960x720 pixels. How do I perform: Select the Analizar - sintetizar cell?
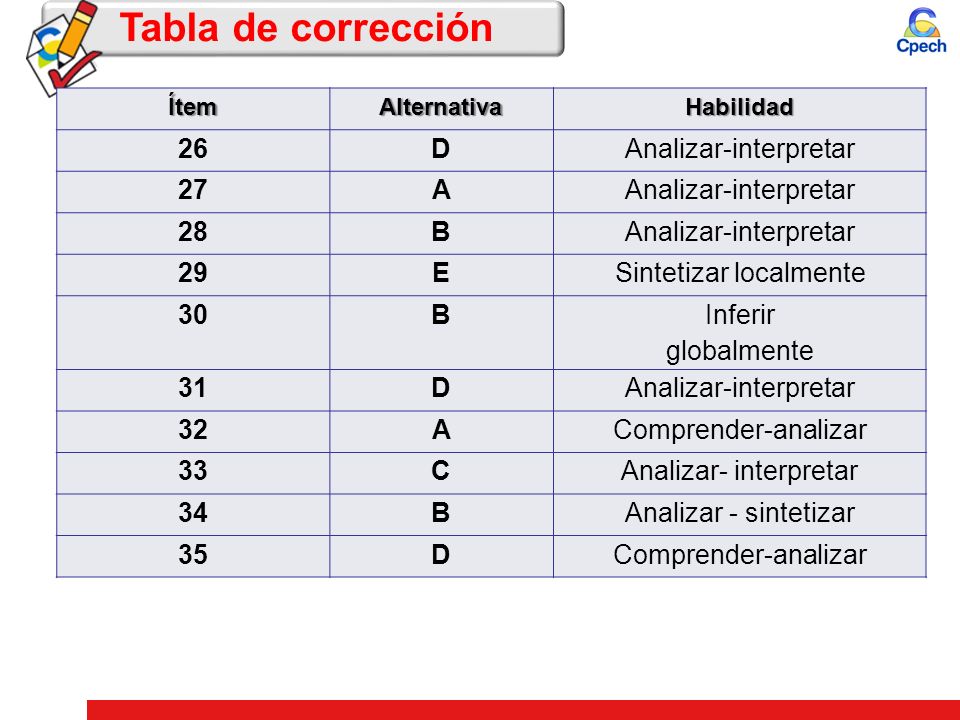[740, 515]
